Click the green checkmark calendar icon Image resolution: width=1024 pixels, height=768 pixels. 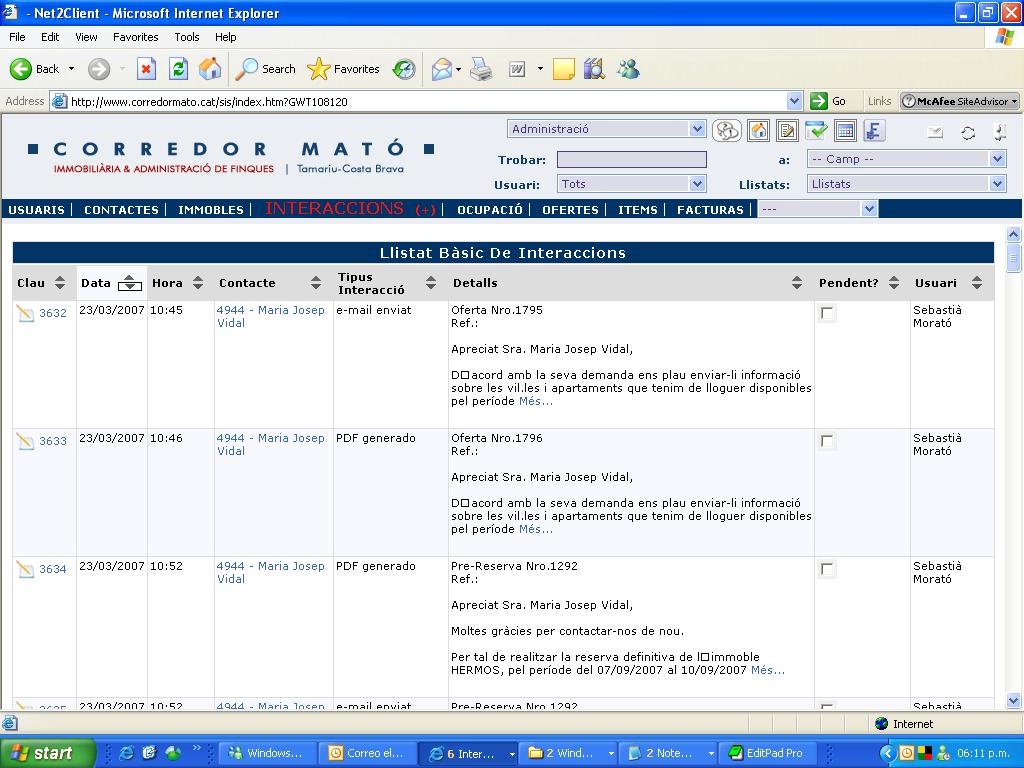816,131
